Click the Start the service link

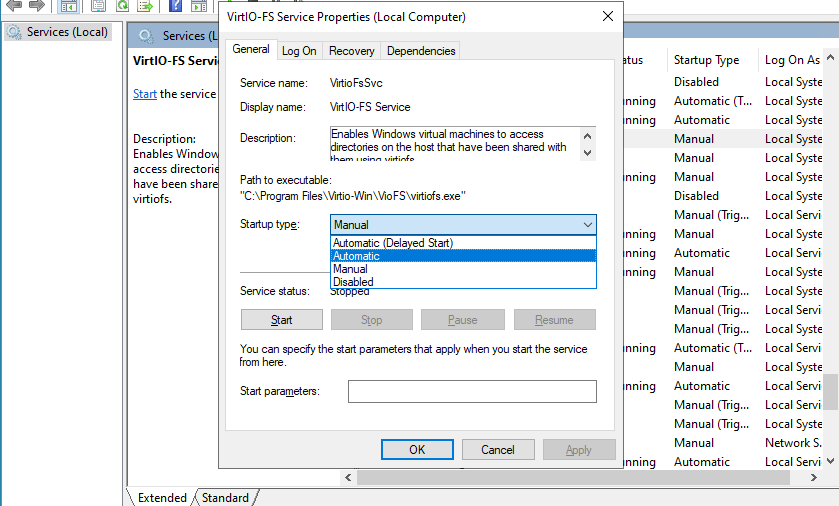pos(144,94)
